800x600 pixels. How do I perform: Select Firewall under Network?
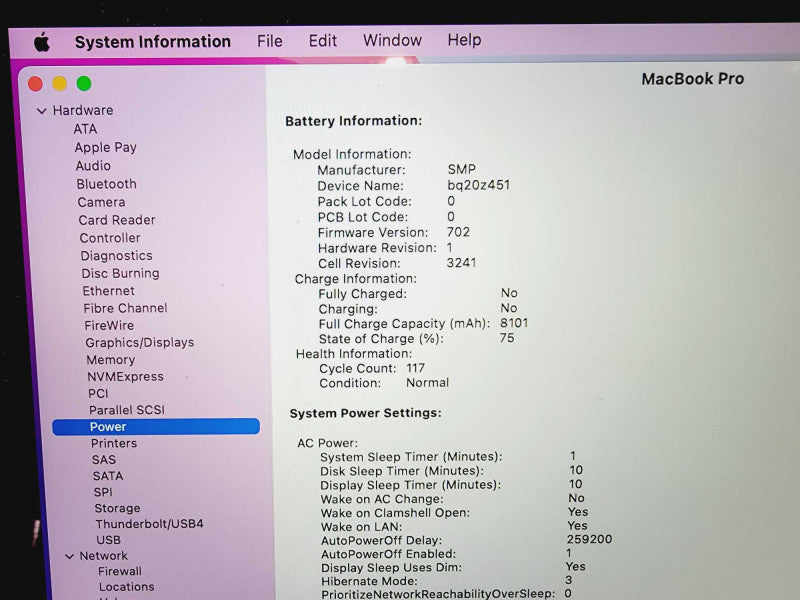(120, 571)
